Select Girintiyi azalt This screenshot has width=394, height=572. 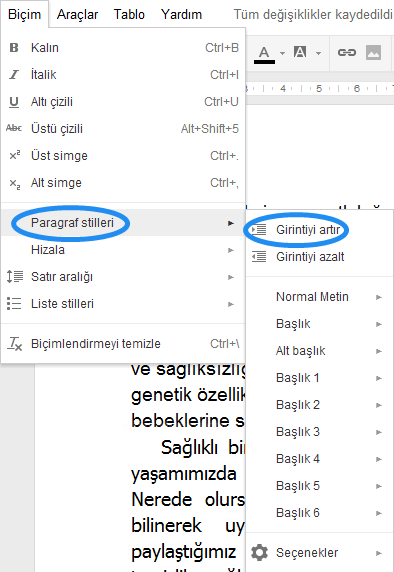pos(320,257)
